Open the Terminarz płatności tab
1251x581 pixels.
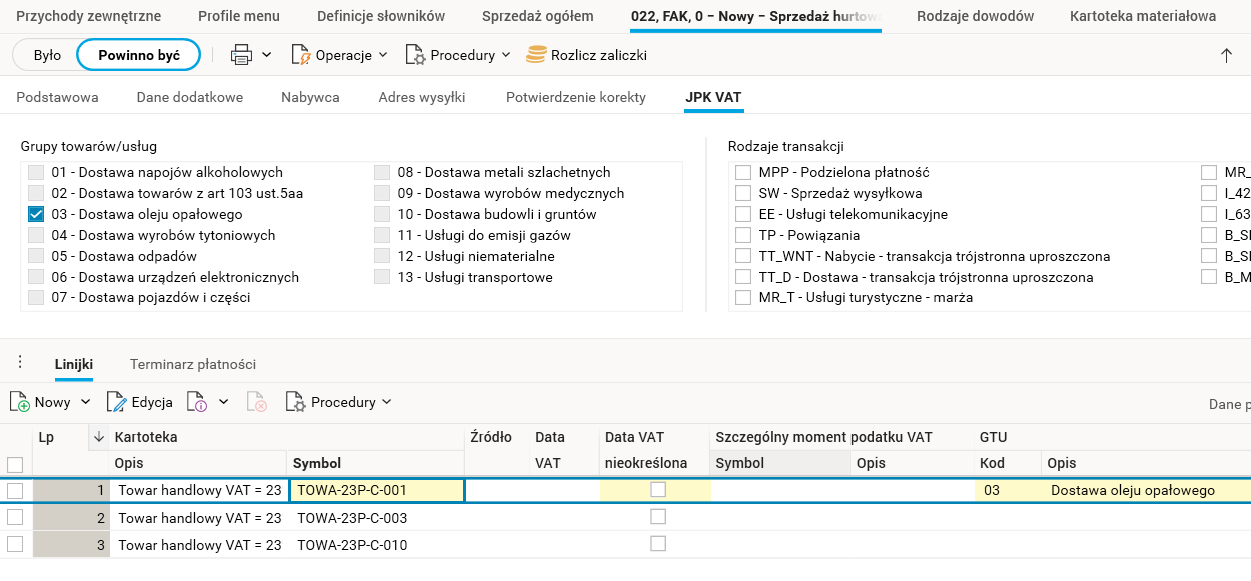(193, 364)
